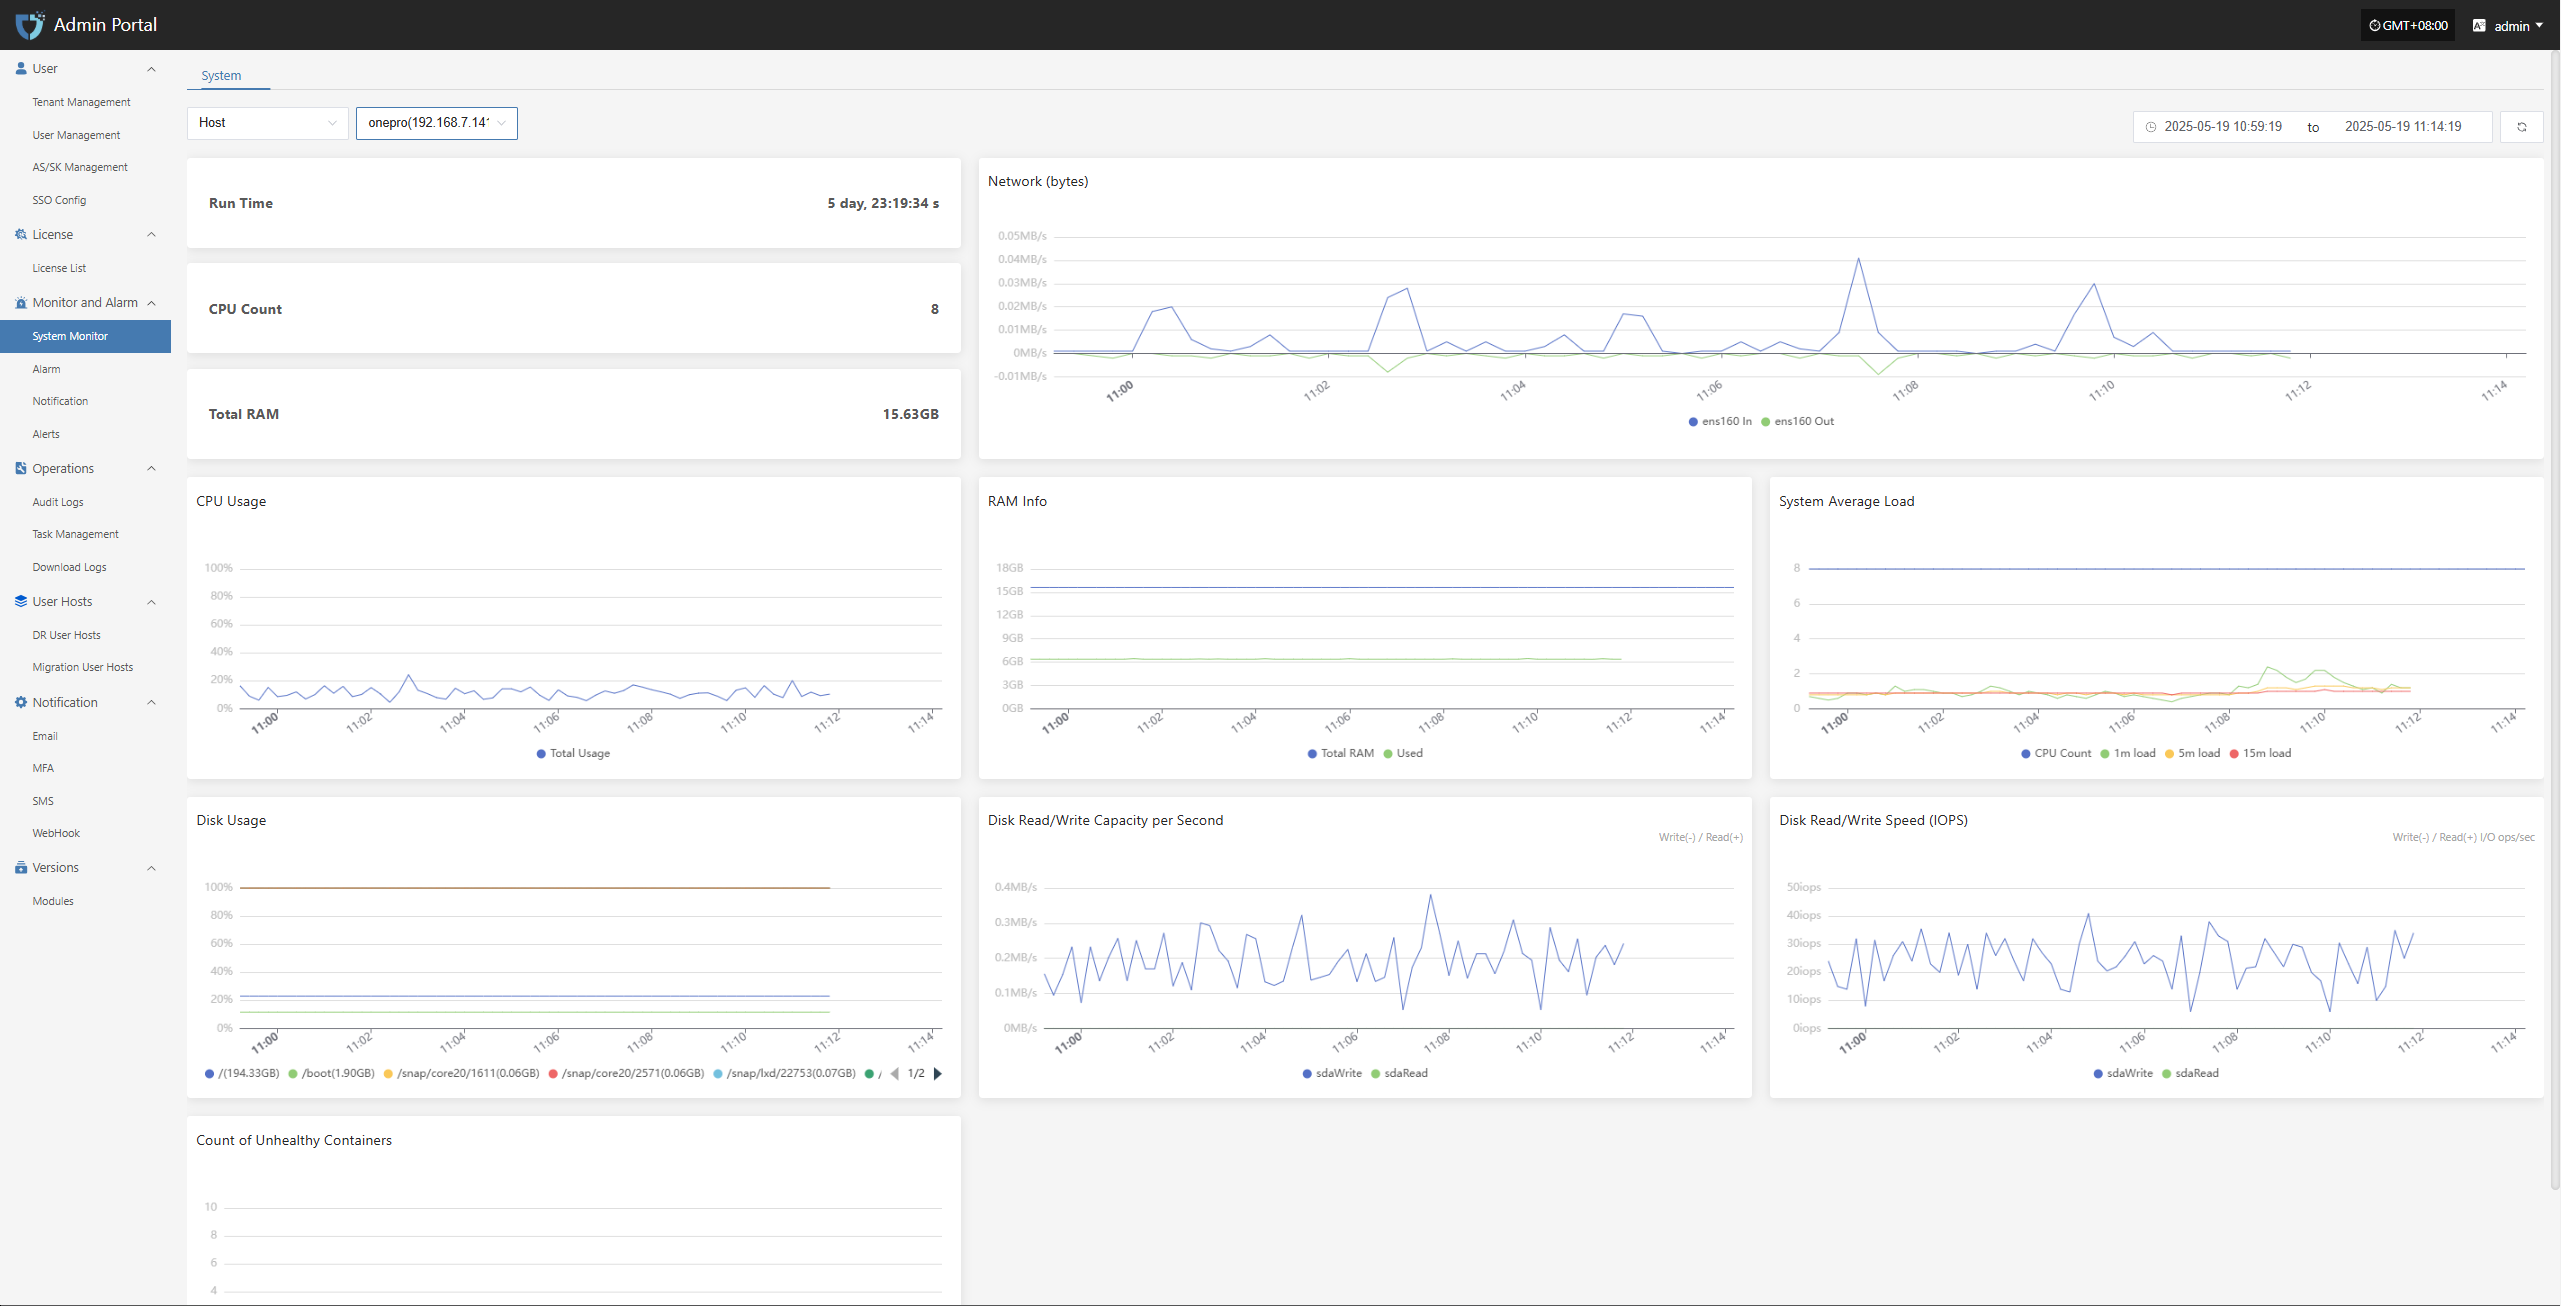Open AS/SK Management page
The image size is (2561, 1306).
80,167
